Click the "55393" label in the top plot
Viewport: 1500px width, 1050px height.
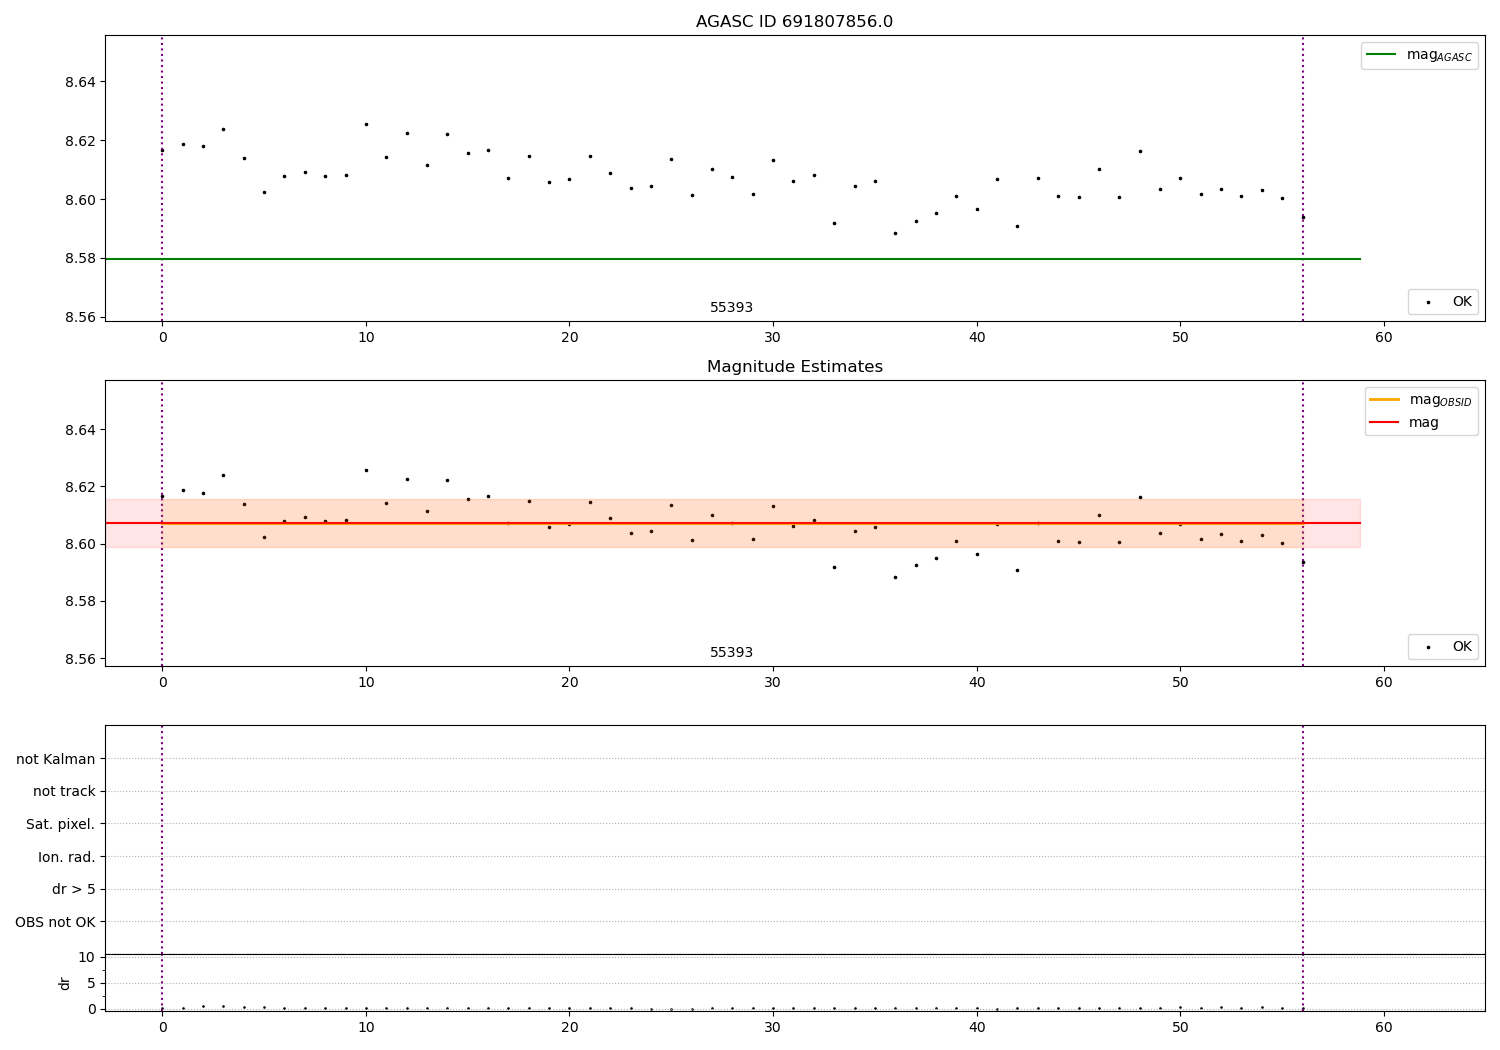click(x=731, y=308)
